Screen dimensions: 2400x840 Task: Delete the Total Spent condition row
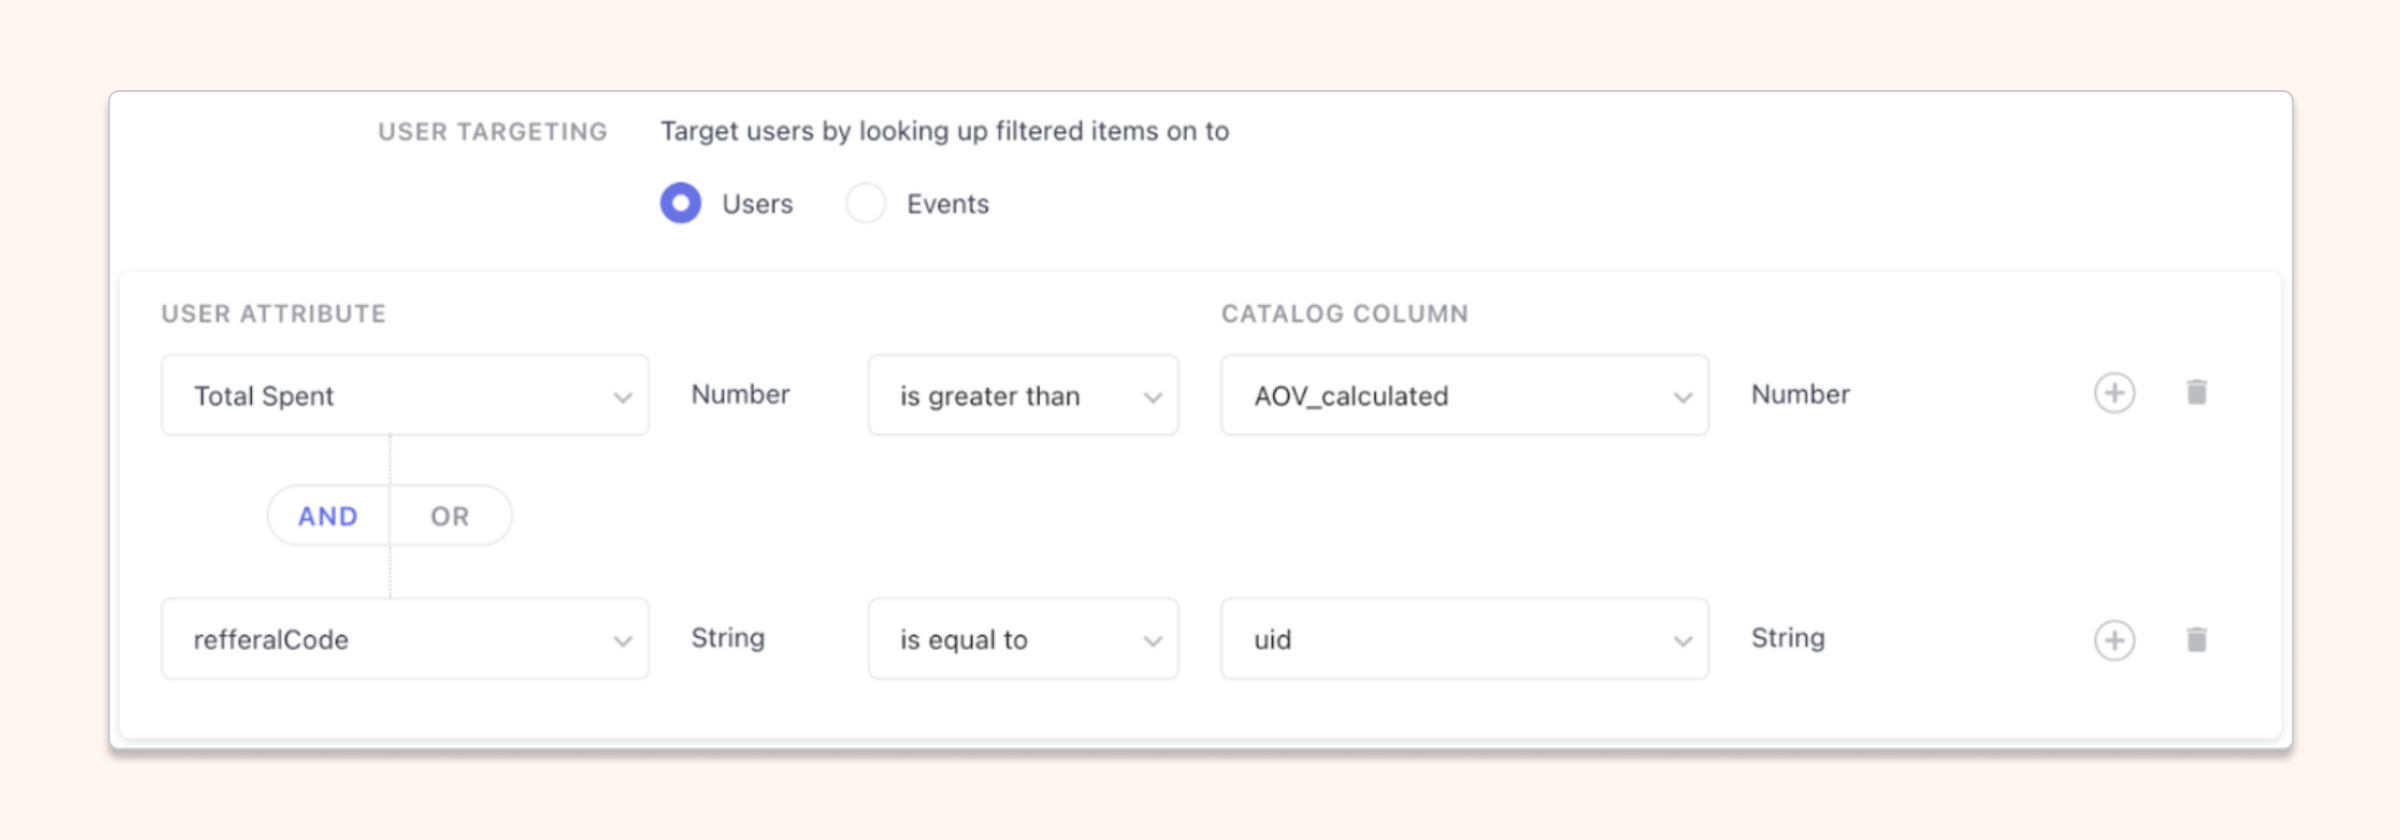(x=2196, y=392)
